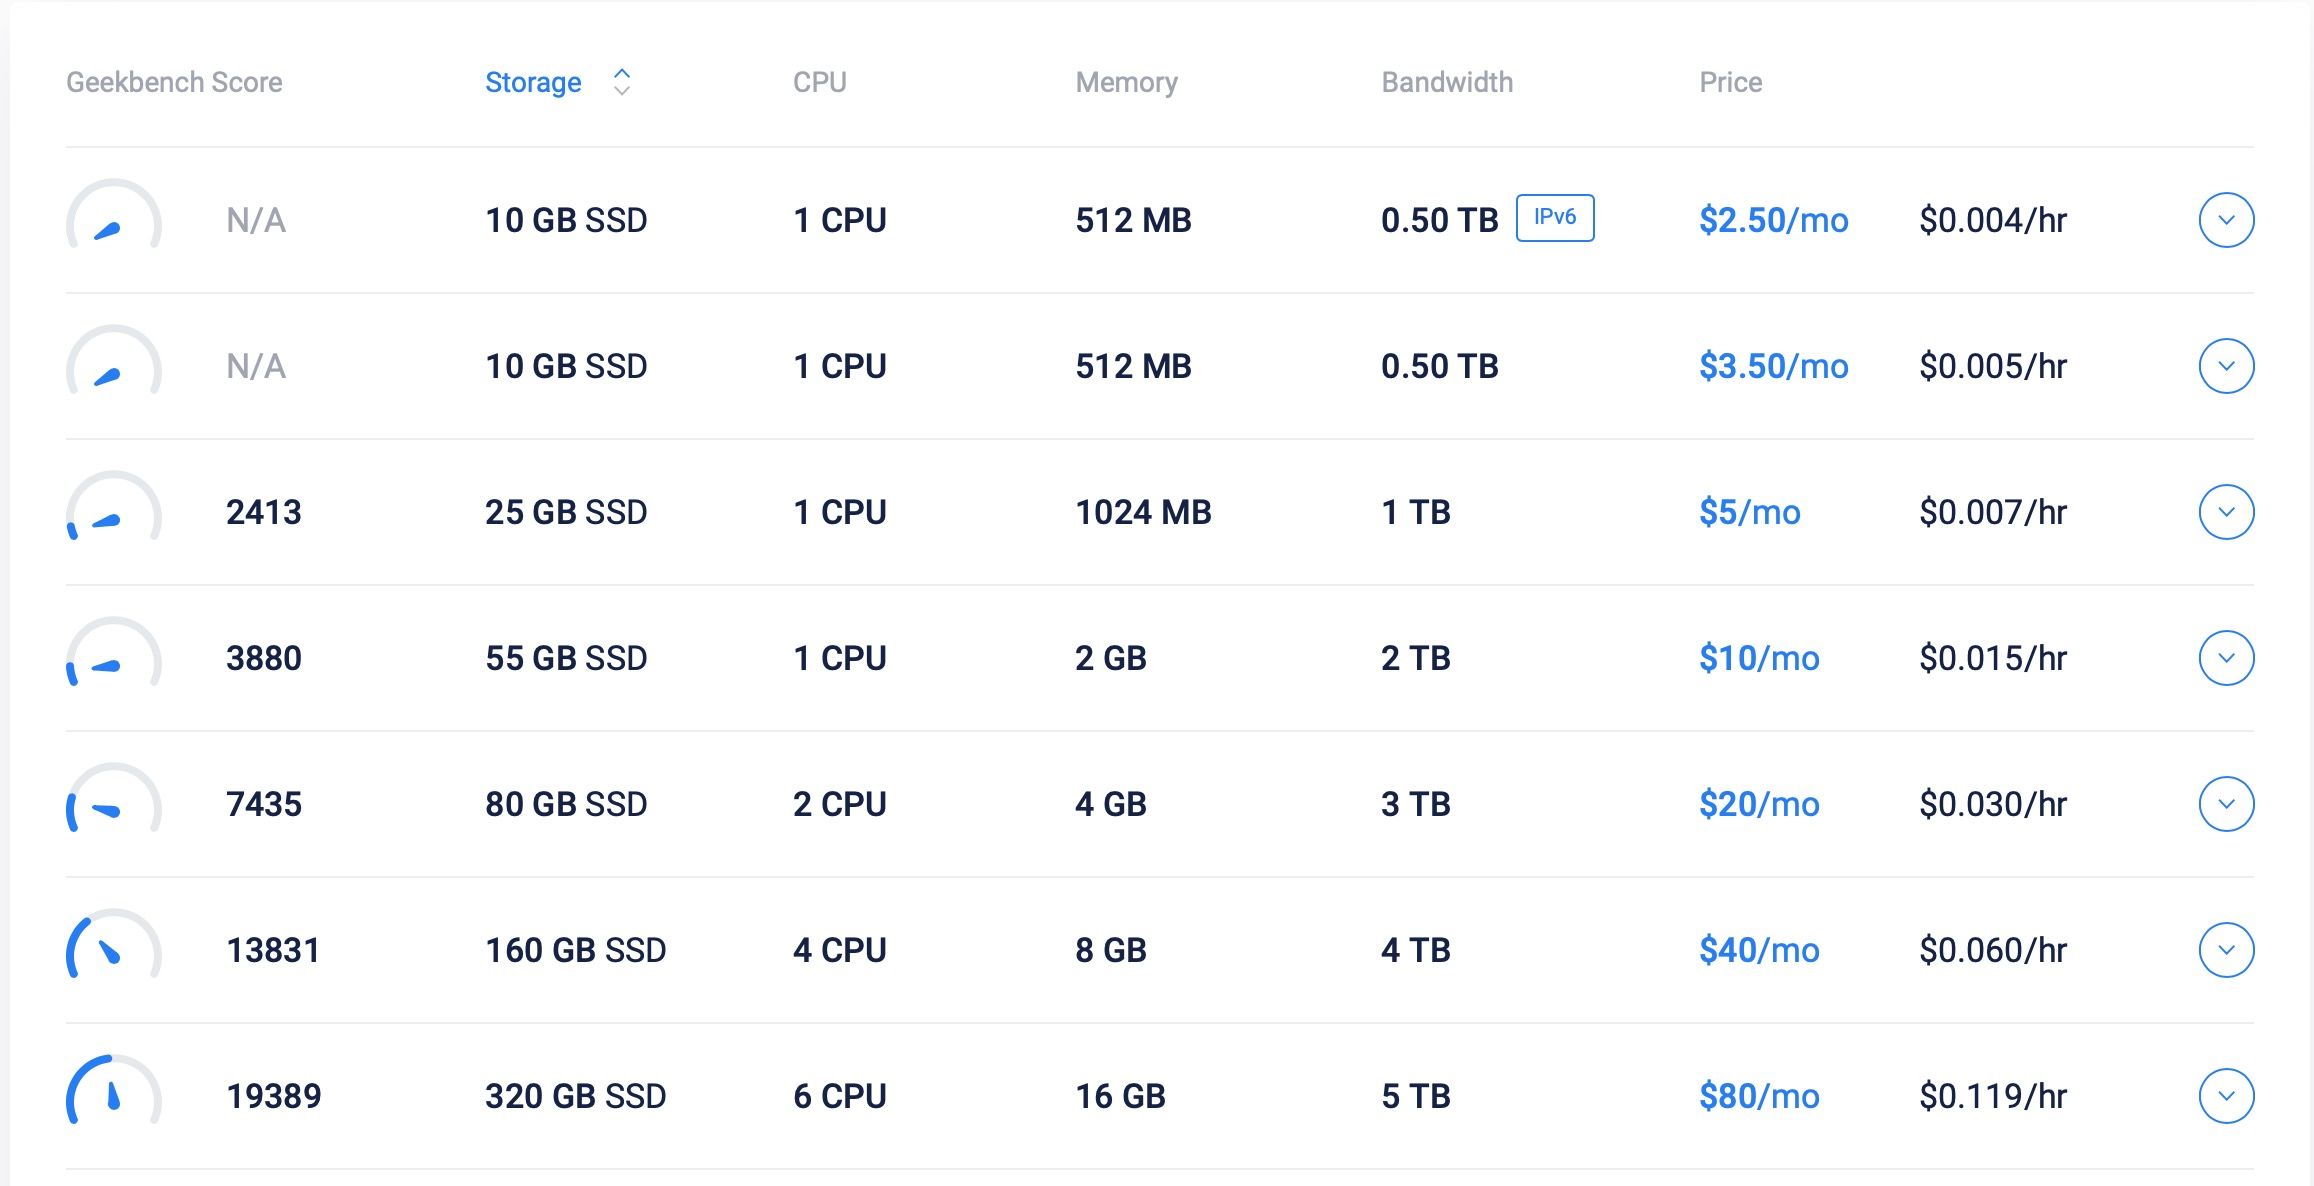This screenshot has width=2314, height=1186.
Task: Click the Geekbench score 19389
Action: [x=274, y=1096]
